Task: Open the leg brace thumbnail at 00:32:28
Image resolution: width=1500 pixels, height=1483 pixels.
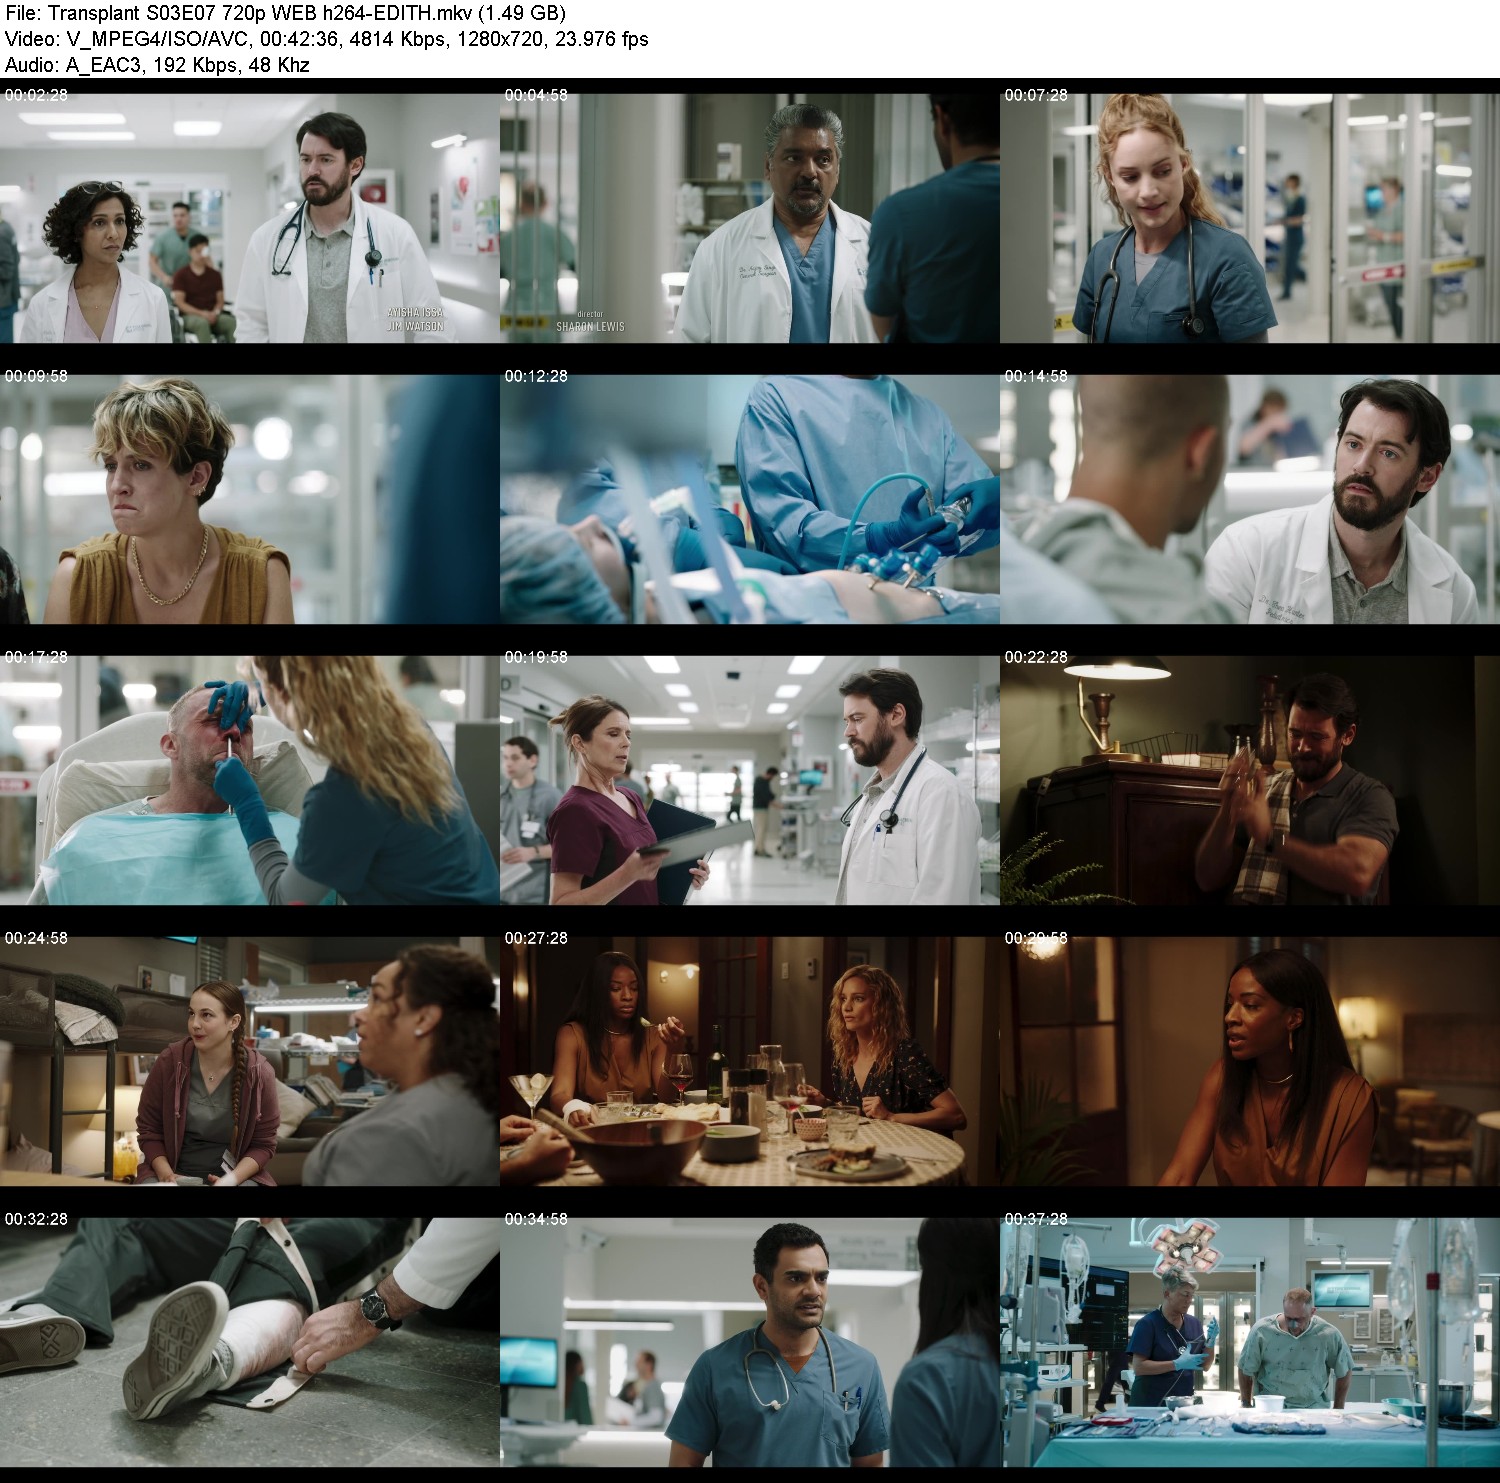Action: tap(249, 1342)
